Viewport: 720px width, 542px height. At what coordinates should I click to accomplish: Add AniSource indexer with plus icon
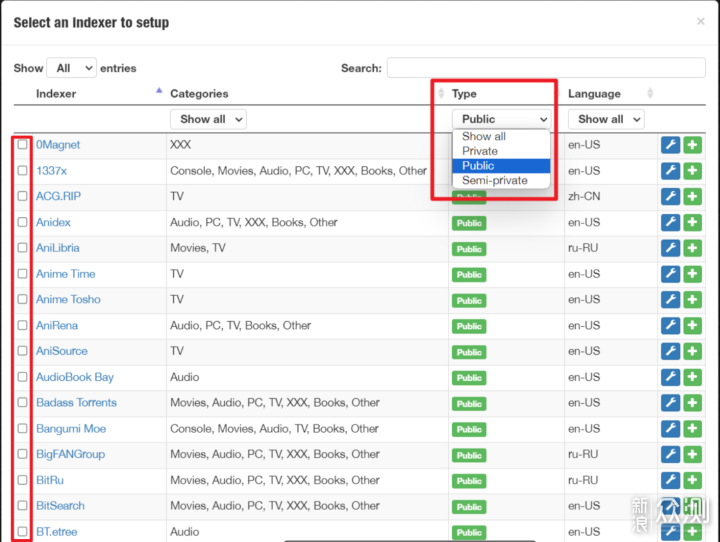click(692, 351)
